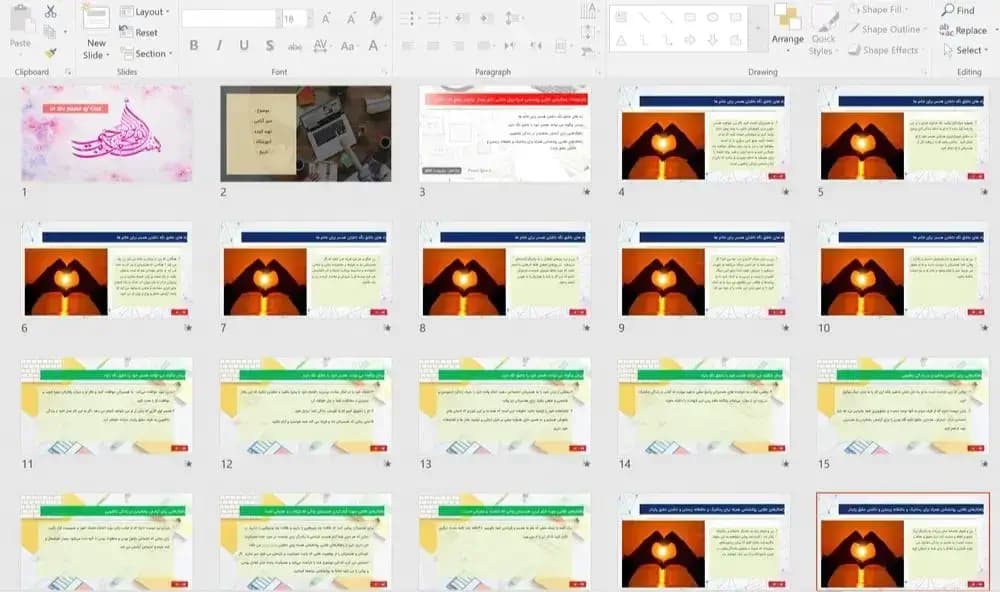The image size is (1000, 592).
Task: Open the Arrange menu
Action: pyautogui.click(x=788, y=26)
